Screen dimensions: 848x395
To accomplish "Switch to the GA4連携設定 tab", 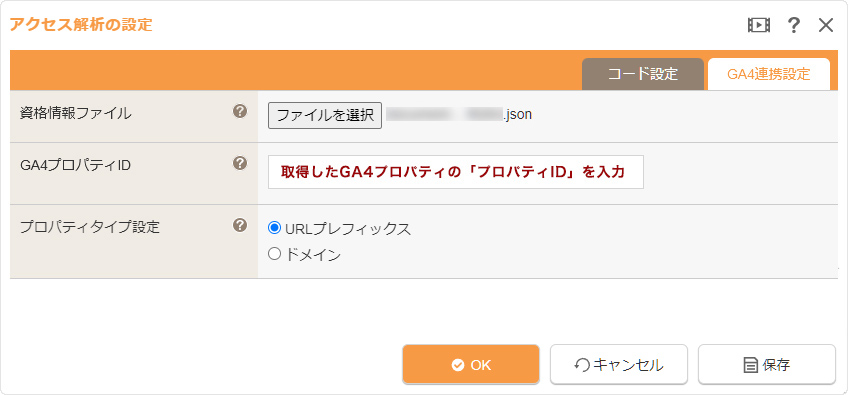I will pos(768,74).
